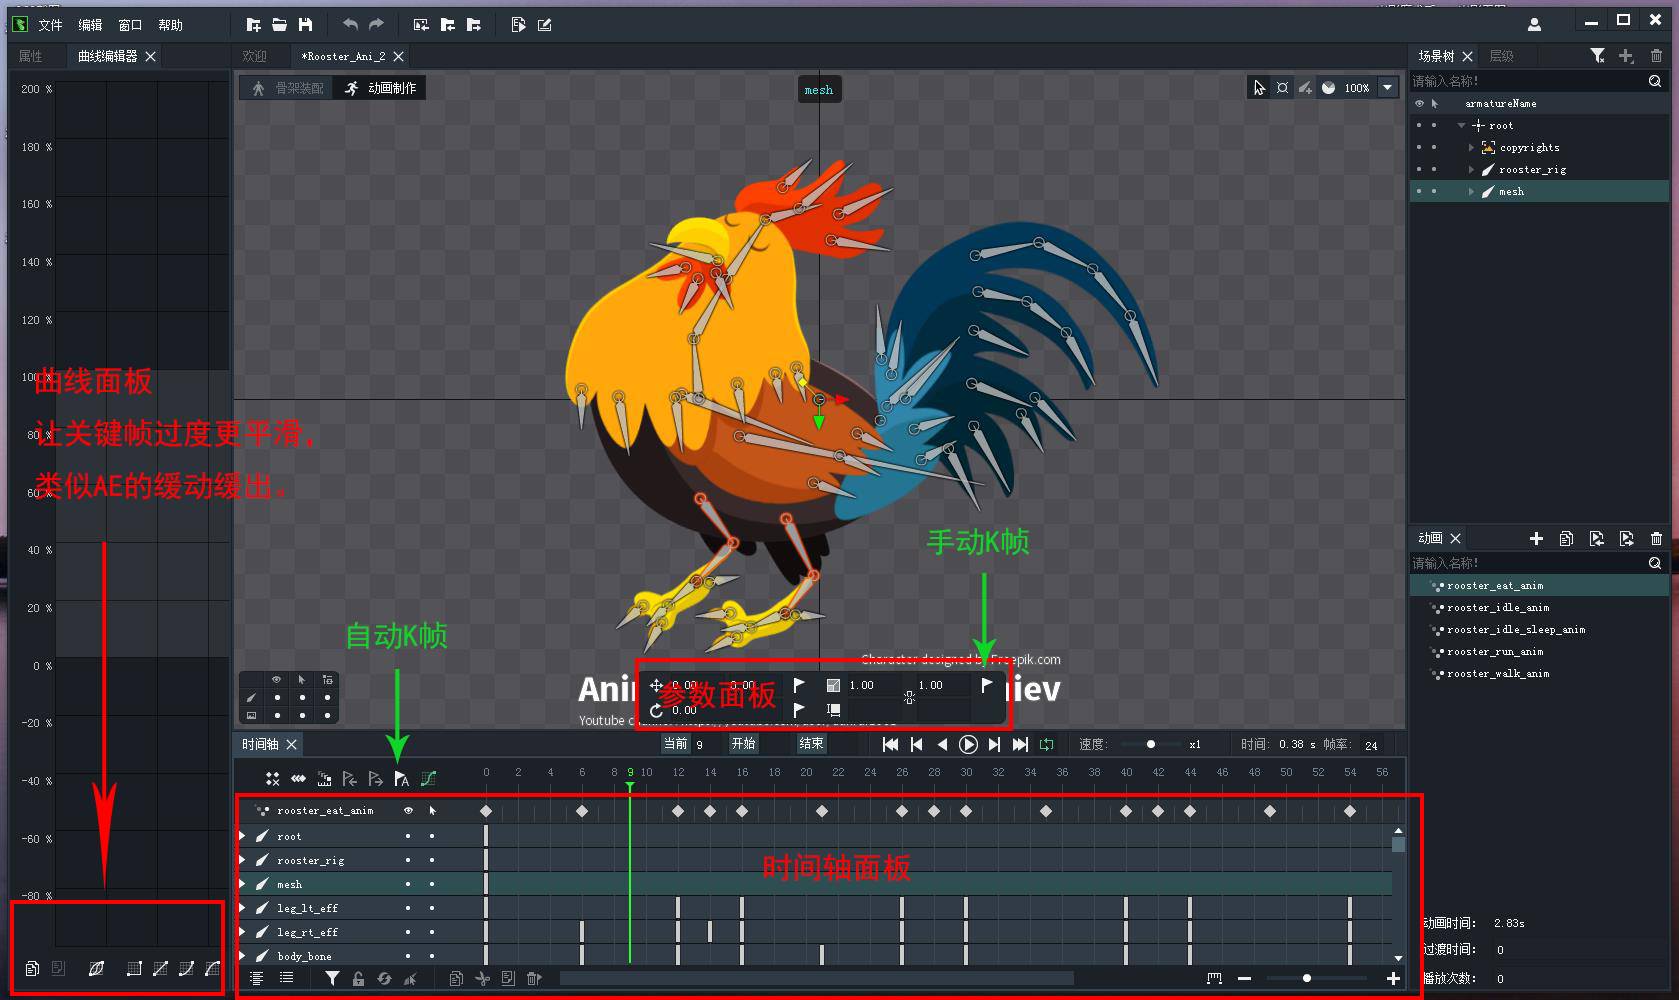Image resolution: width=1679 pixels, height=1000 pixels.
Task: Cut keyframes with the scissors icon
Action: (x=482, y=978)
